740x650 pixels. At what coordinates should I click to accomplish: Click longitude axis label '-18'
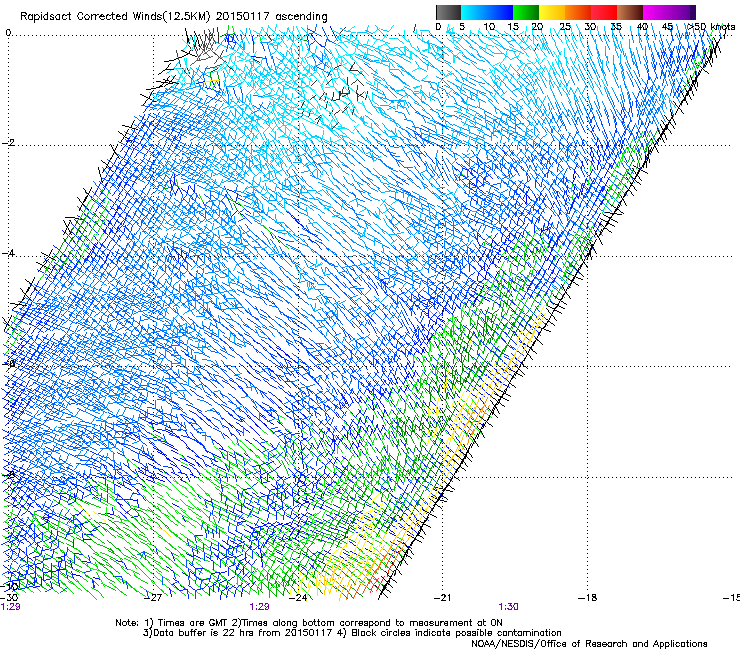click(587, 598)
